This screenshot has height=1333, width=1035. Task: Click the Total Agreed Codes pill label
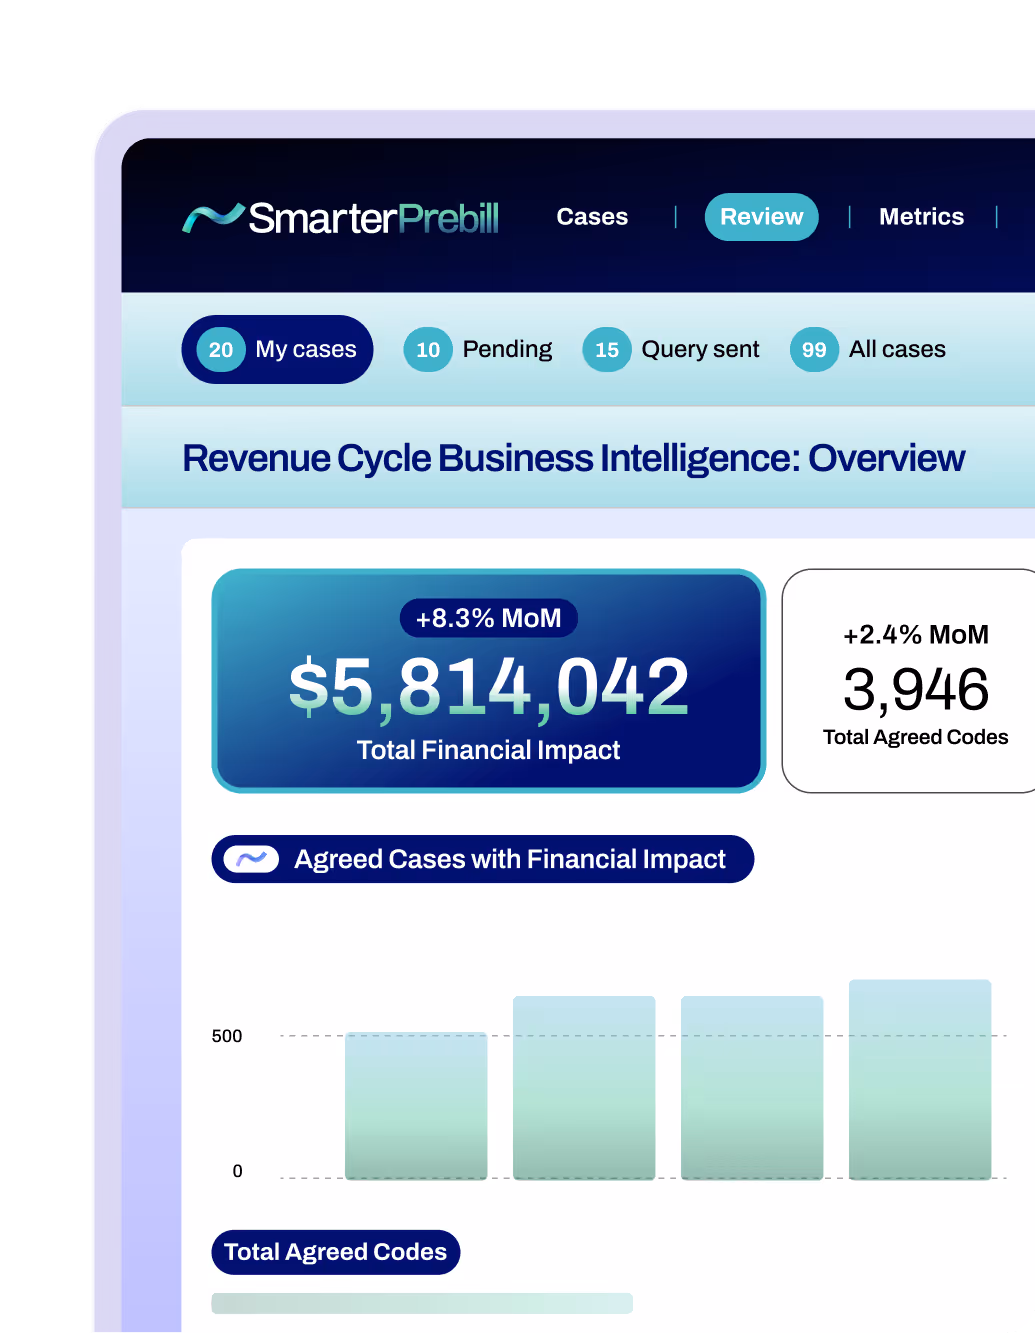point(336,1252)
